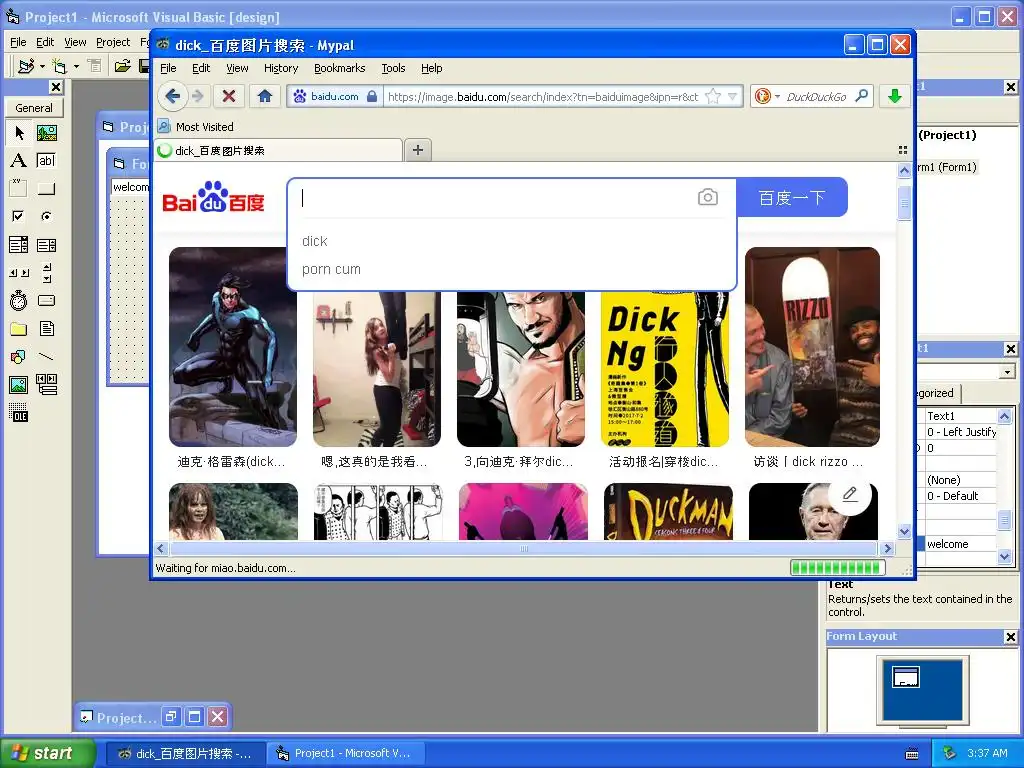Image resolution: width=1024 pixels, height=768 pixels.
Task: Select the ListBox tool in VB toolbox
Action: click(46, 245)
